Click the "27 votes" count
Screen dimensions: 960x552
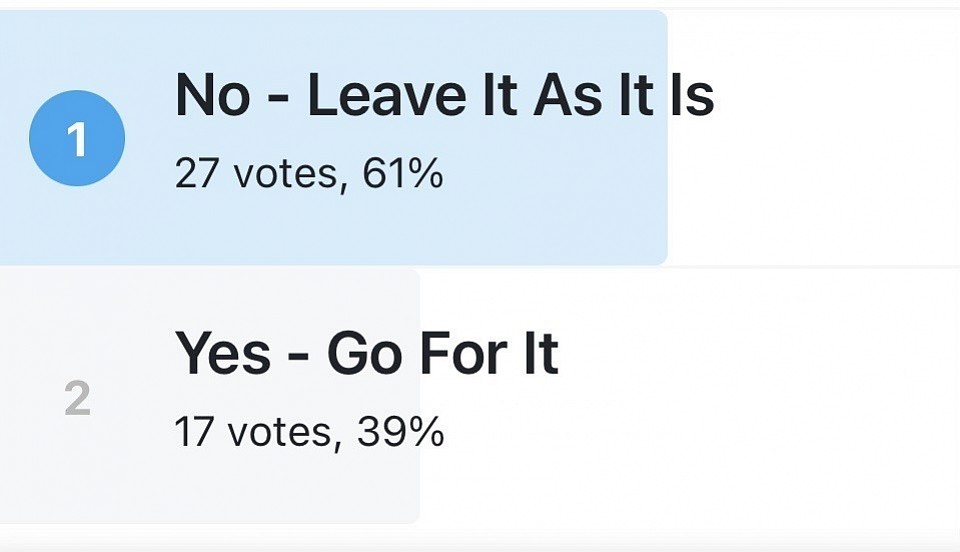tap(256, 175)
